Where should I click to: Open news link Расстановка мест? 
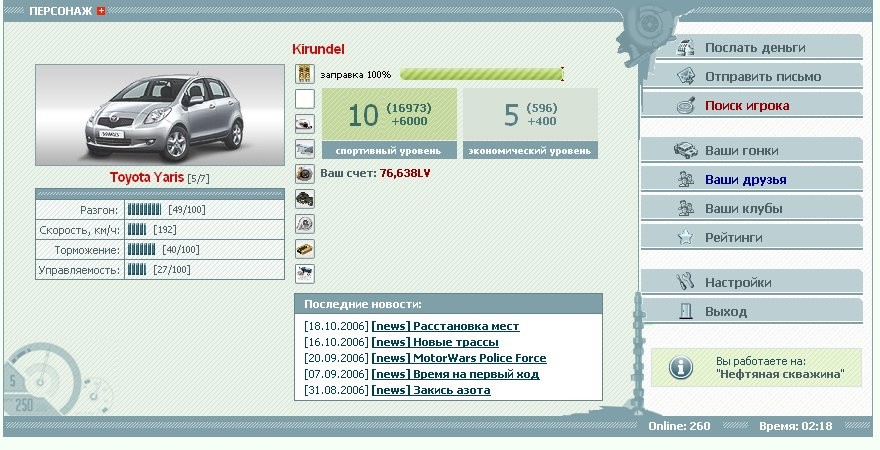click(x=445, y=326)
